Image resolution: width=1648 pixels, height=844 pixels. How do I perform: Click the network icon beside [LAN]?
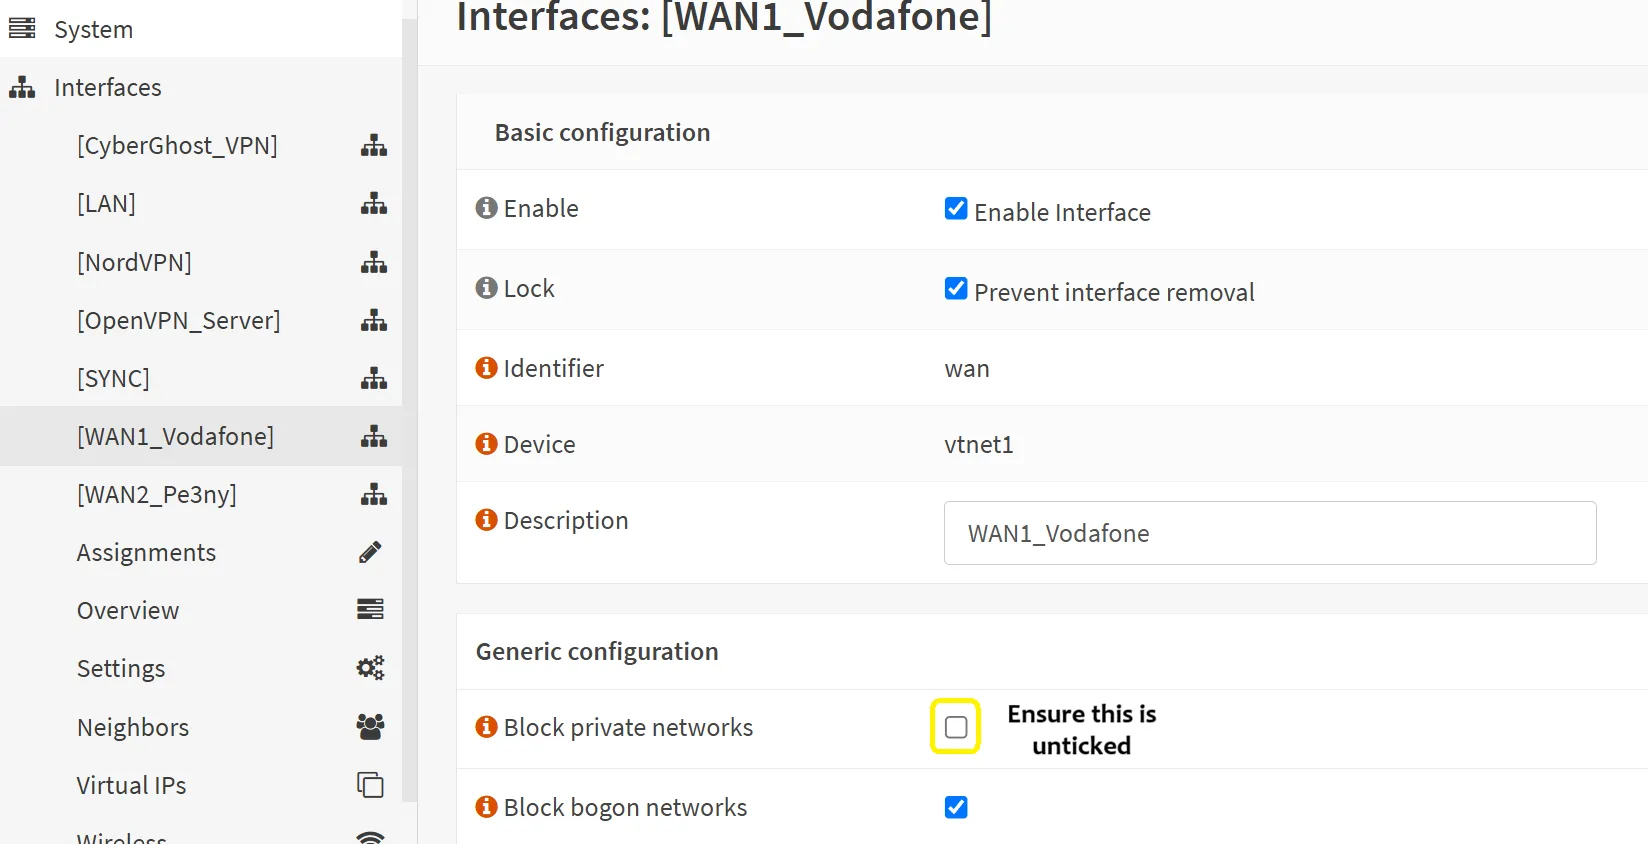374,204
